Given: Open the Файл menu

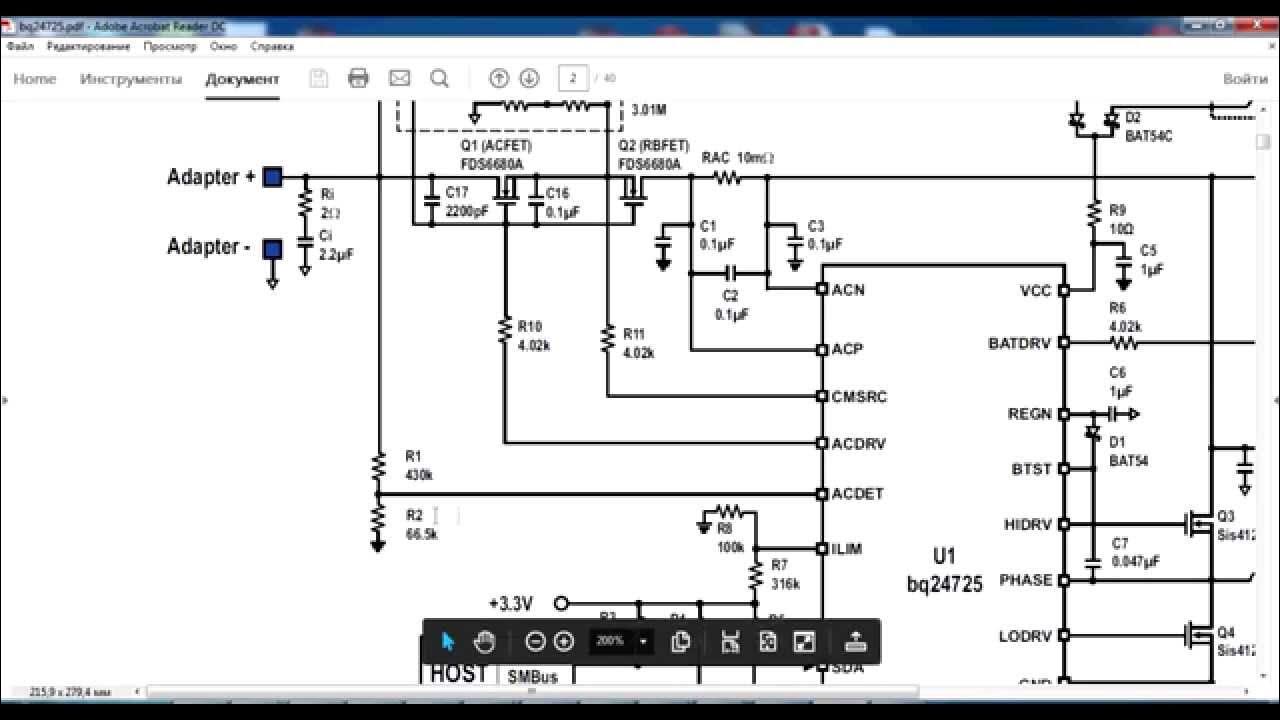Looking at the screenshot, I should tap(20, 46).
